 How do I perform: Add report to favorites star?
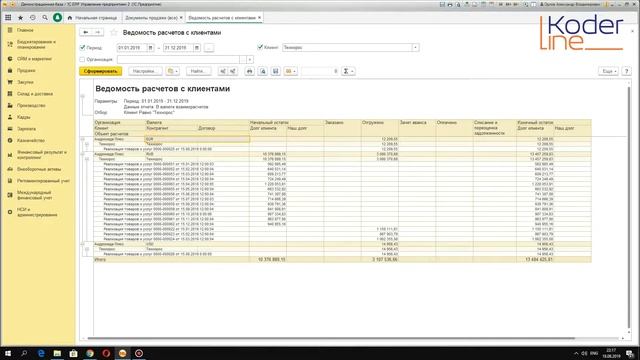coord(114,32)
